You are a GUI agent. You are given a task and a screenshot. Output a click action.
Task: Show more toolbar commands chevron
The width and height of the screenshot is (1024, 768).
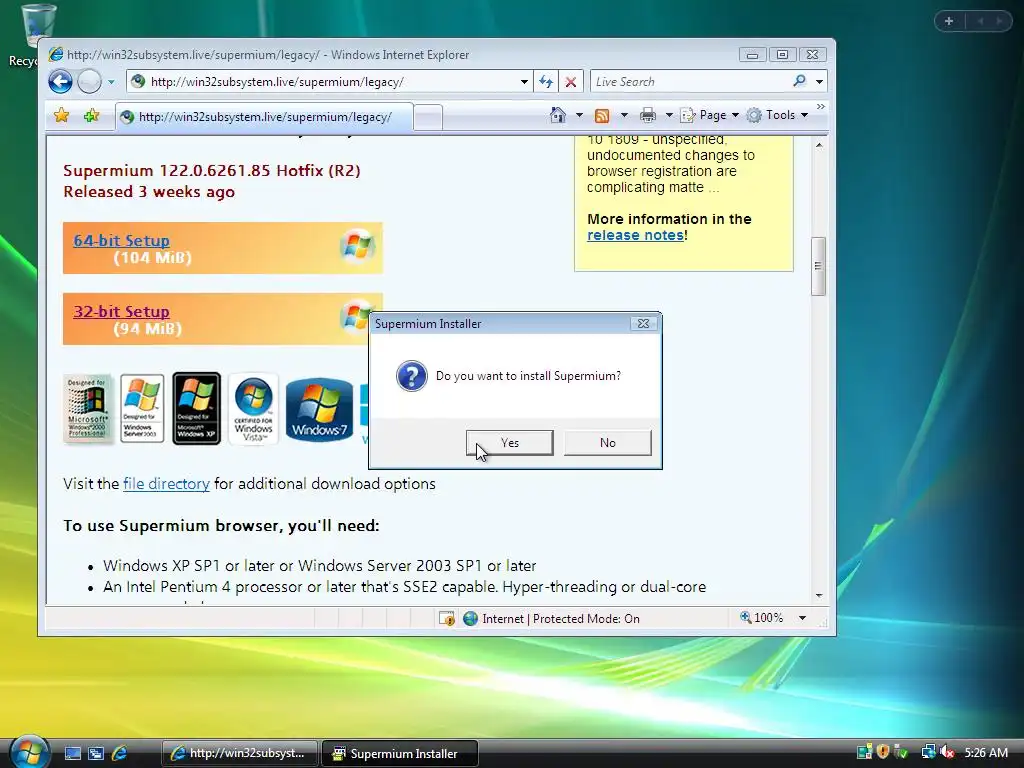pyautogui.click(x=820, y=106)
